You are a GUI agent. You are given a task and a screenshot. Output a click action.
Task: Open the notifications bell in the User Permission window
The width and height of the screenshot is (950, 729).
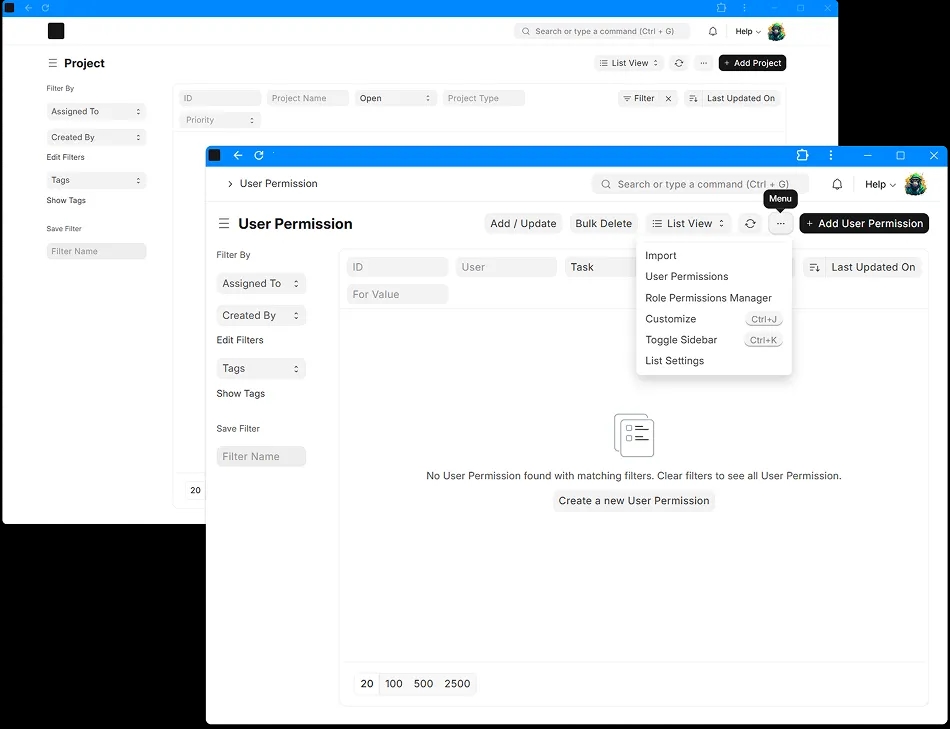point(837,184)
